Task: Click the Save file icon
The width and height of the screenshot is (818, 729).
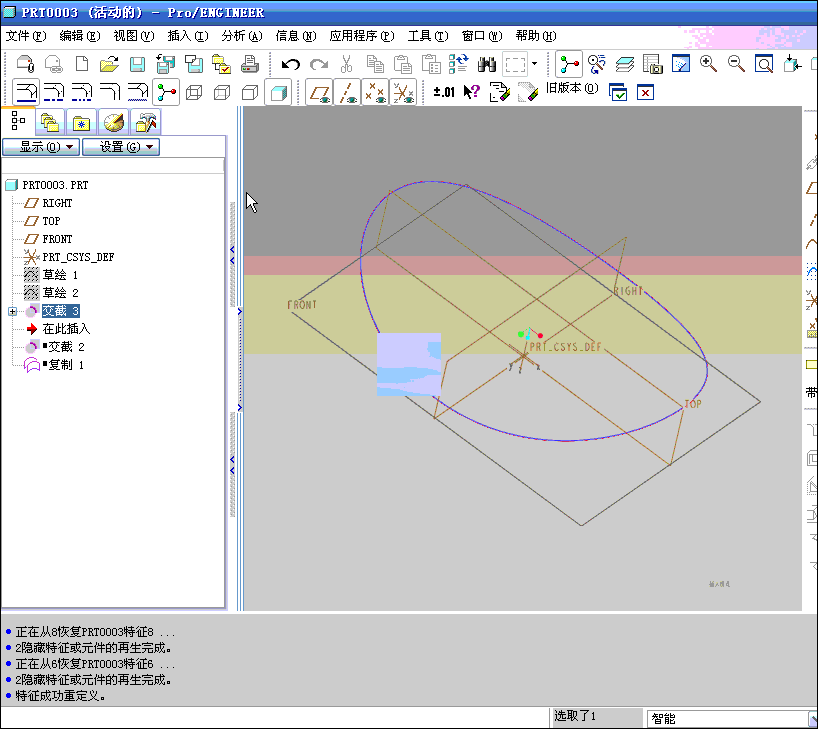Action: pos(138,65)
